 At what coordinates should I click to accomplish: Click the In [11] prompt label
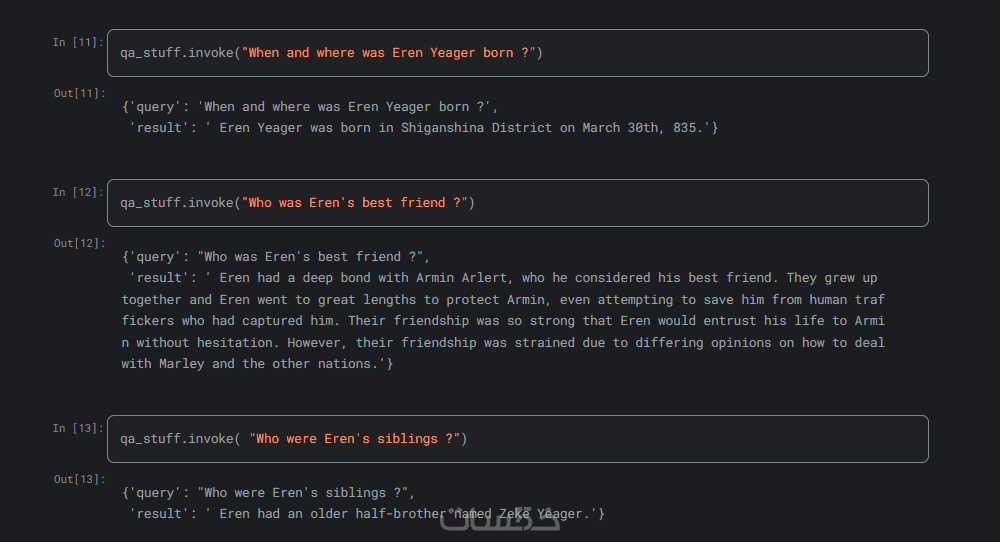tap(78, 42)
